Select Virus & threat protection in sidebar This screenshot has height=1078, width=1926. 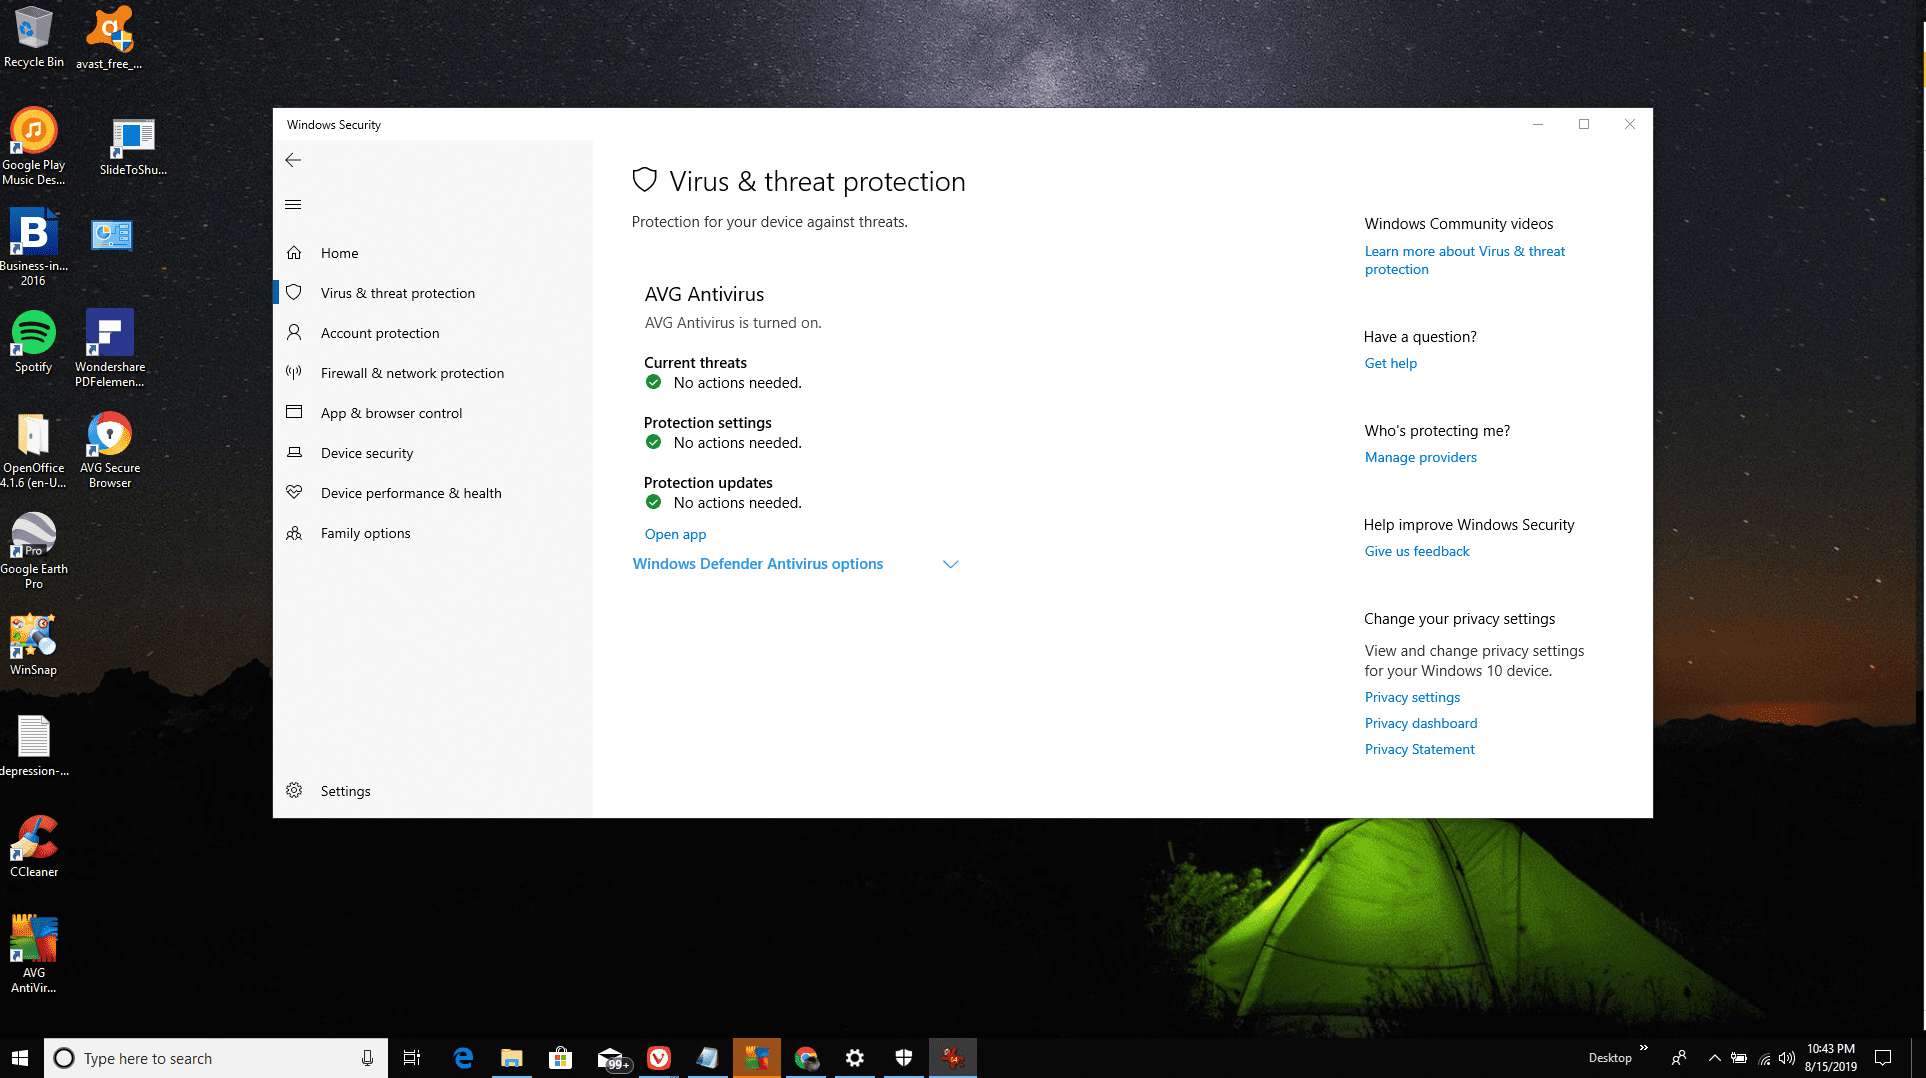pyautogui.click(x=433, y=293)
